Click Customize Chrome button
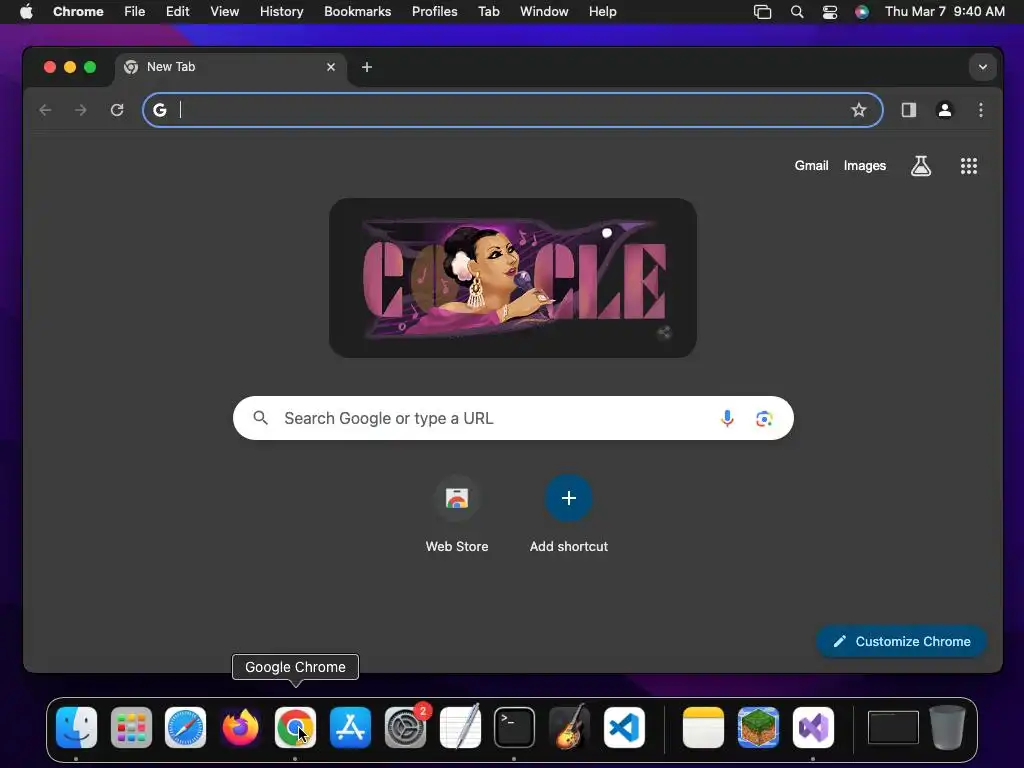Image resolution: width=1024 pixels, height=768 pixels. point(901,641)
